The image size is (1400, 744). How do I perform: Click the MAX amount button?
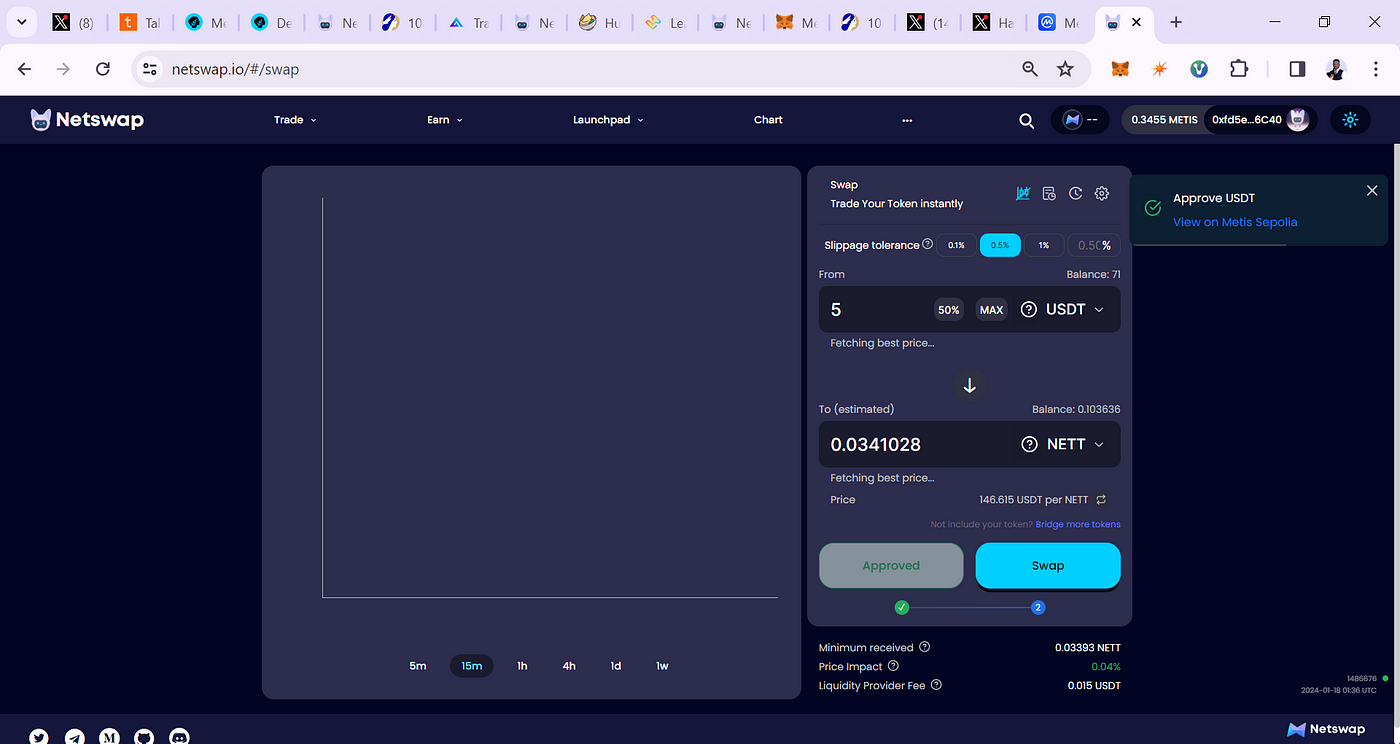[x=991, y=310]
